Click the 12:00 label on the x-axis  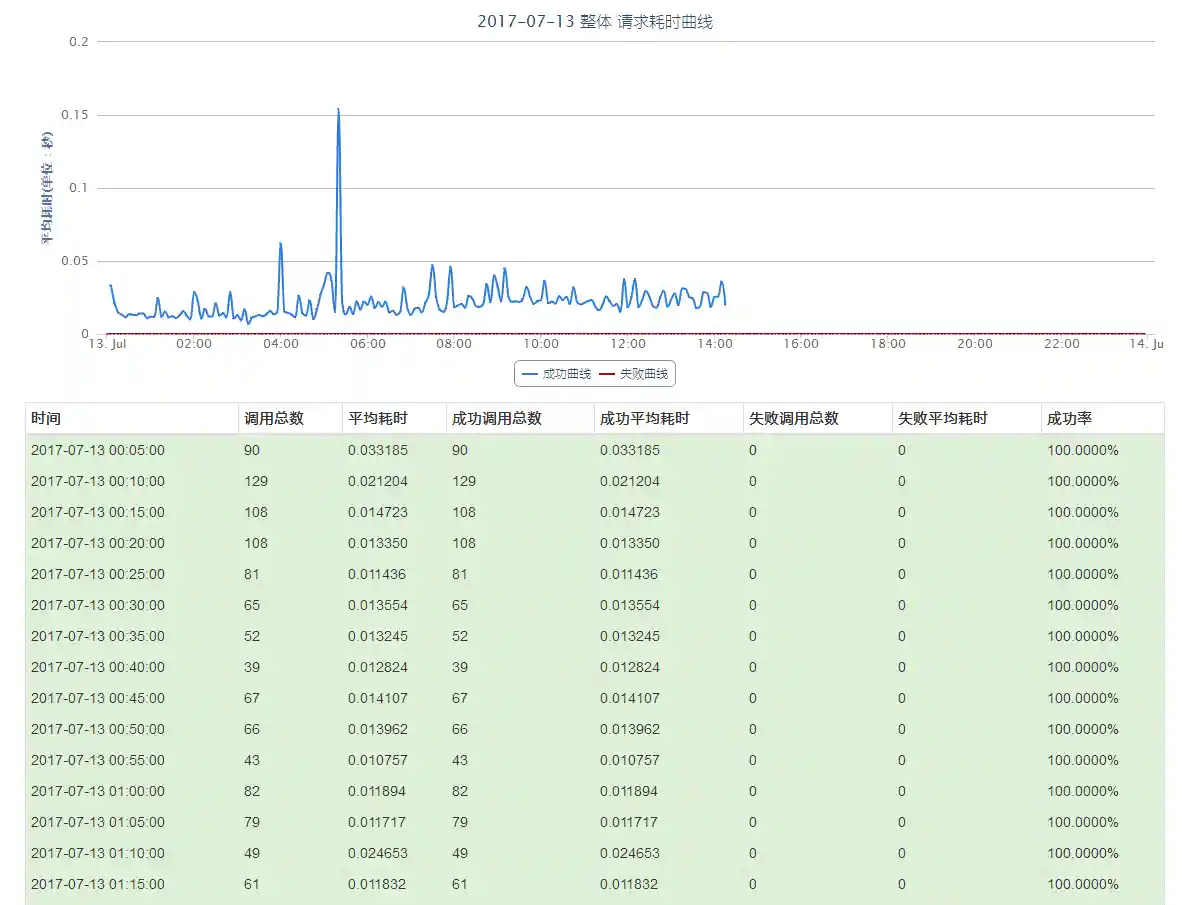click(628, 344)
